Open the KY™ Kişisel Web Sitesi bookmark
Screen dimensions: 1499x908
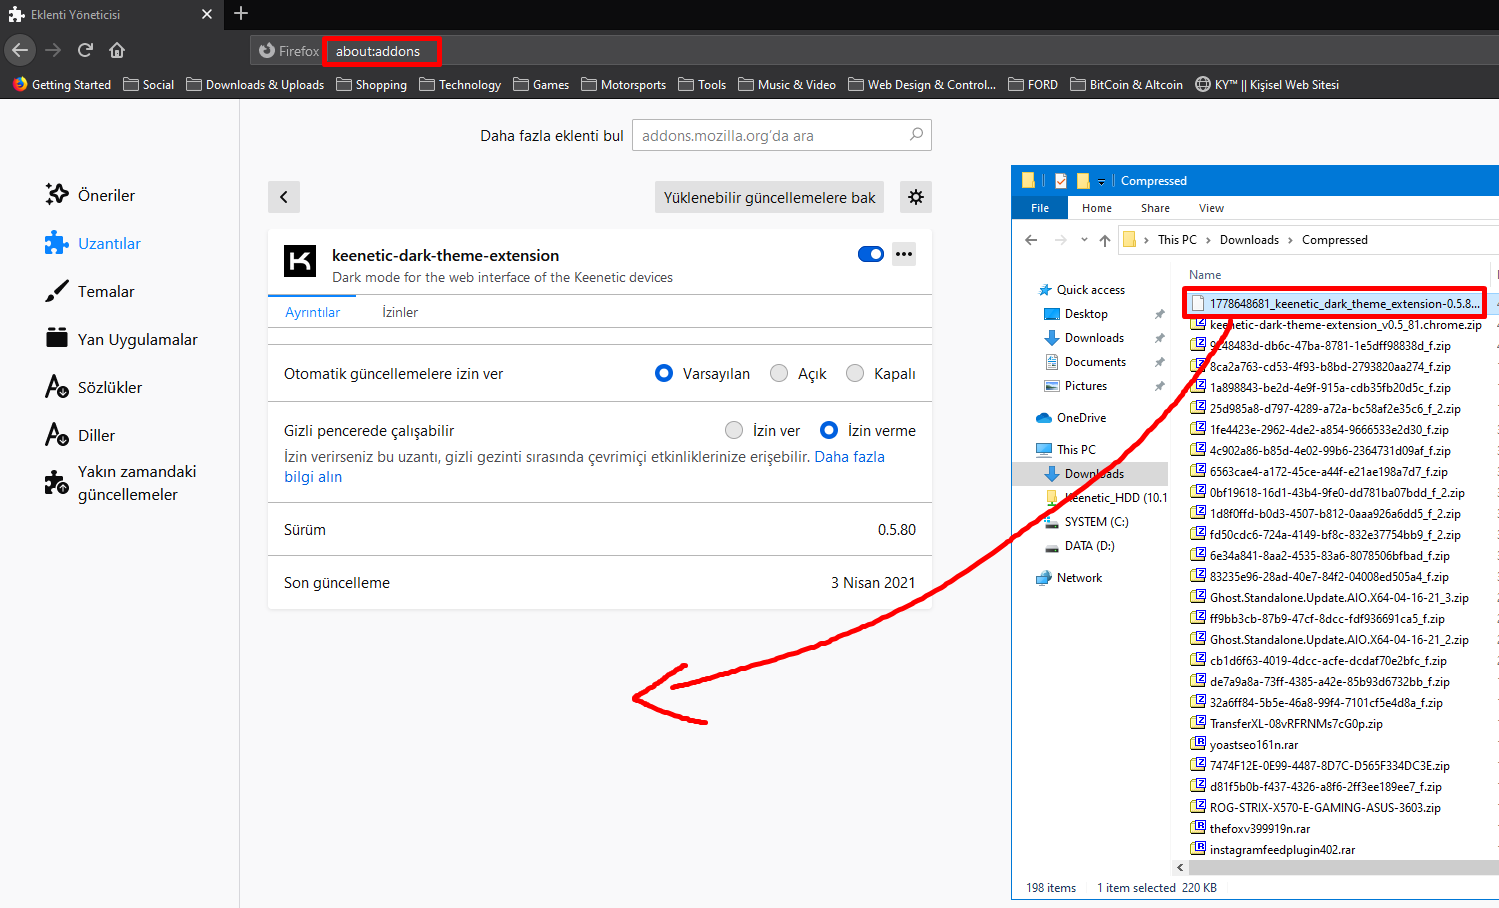click(x=1267, y=85)
